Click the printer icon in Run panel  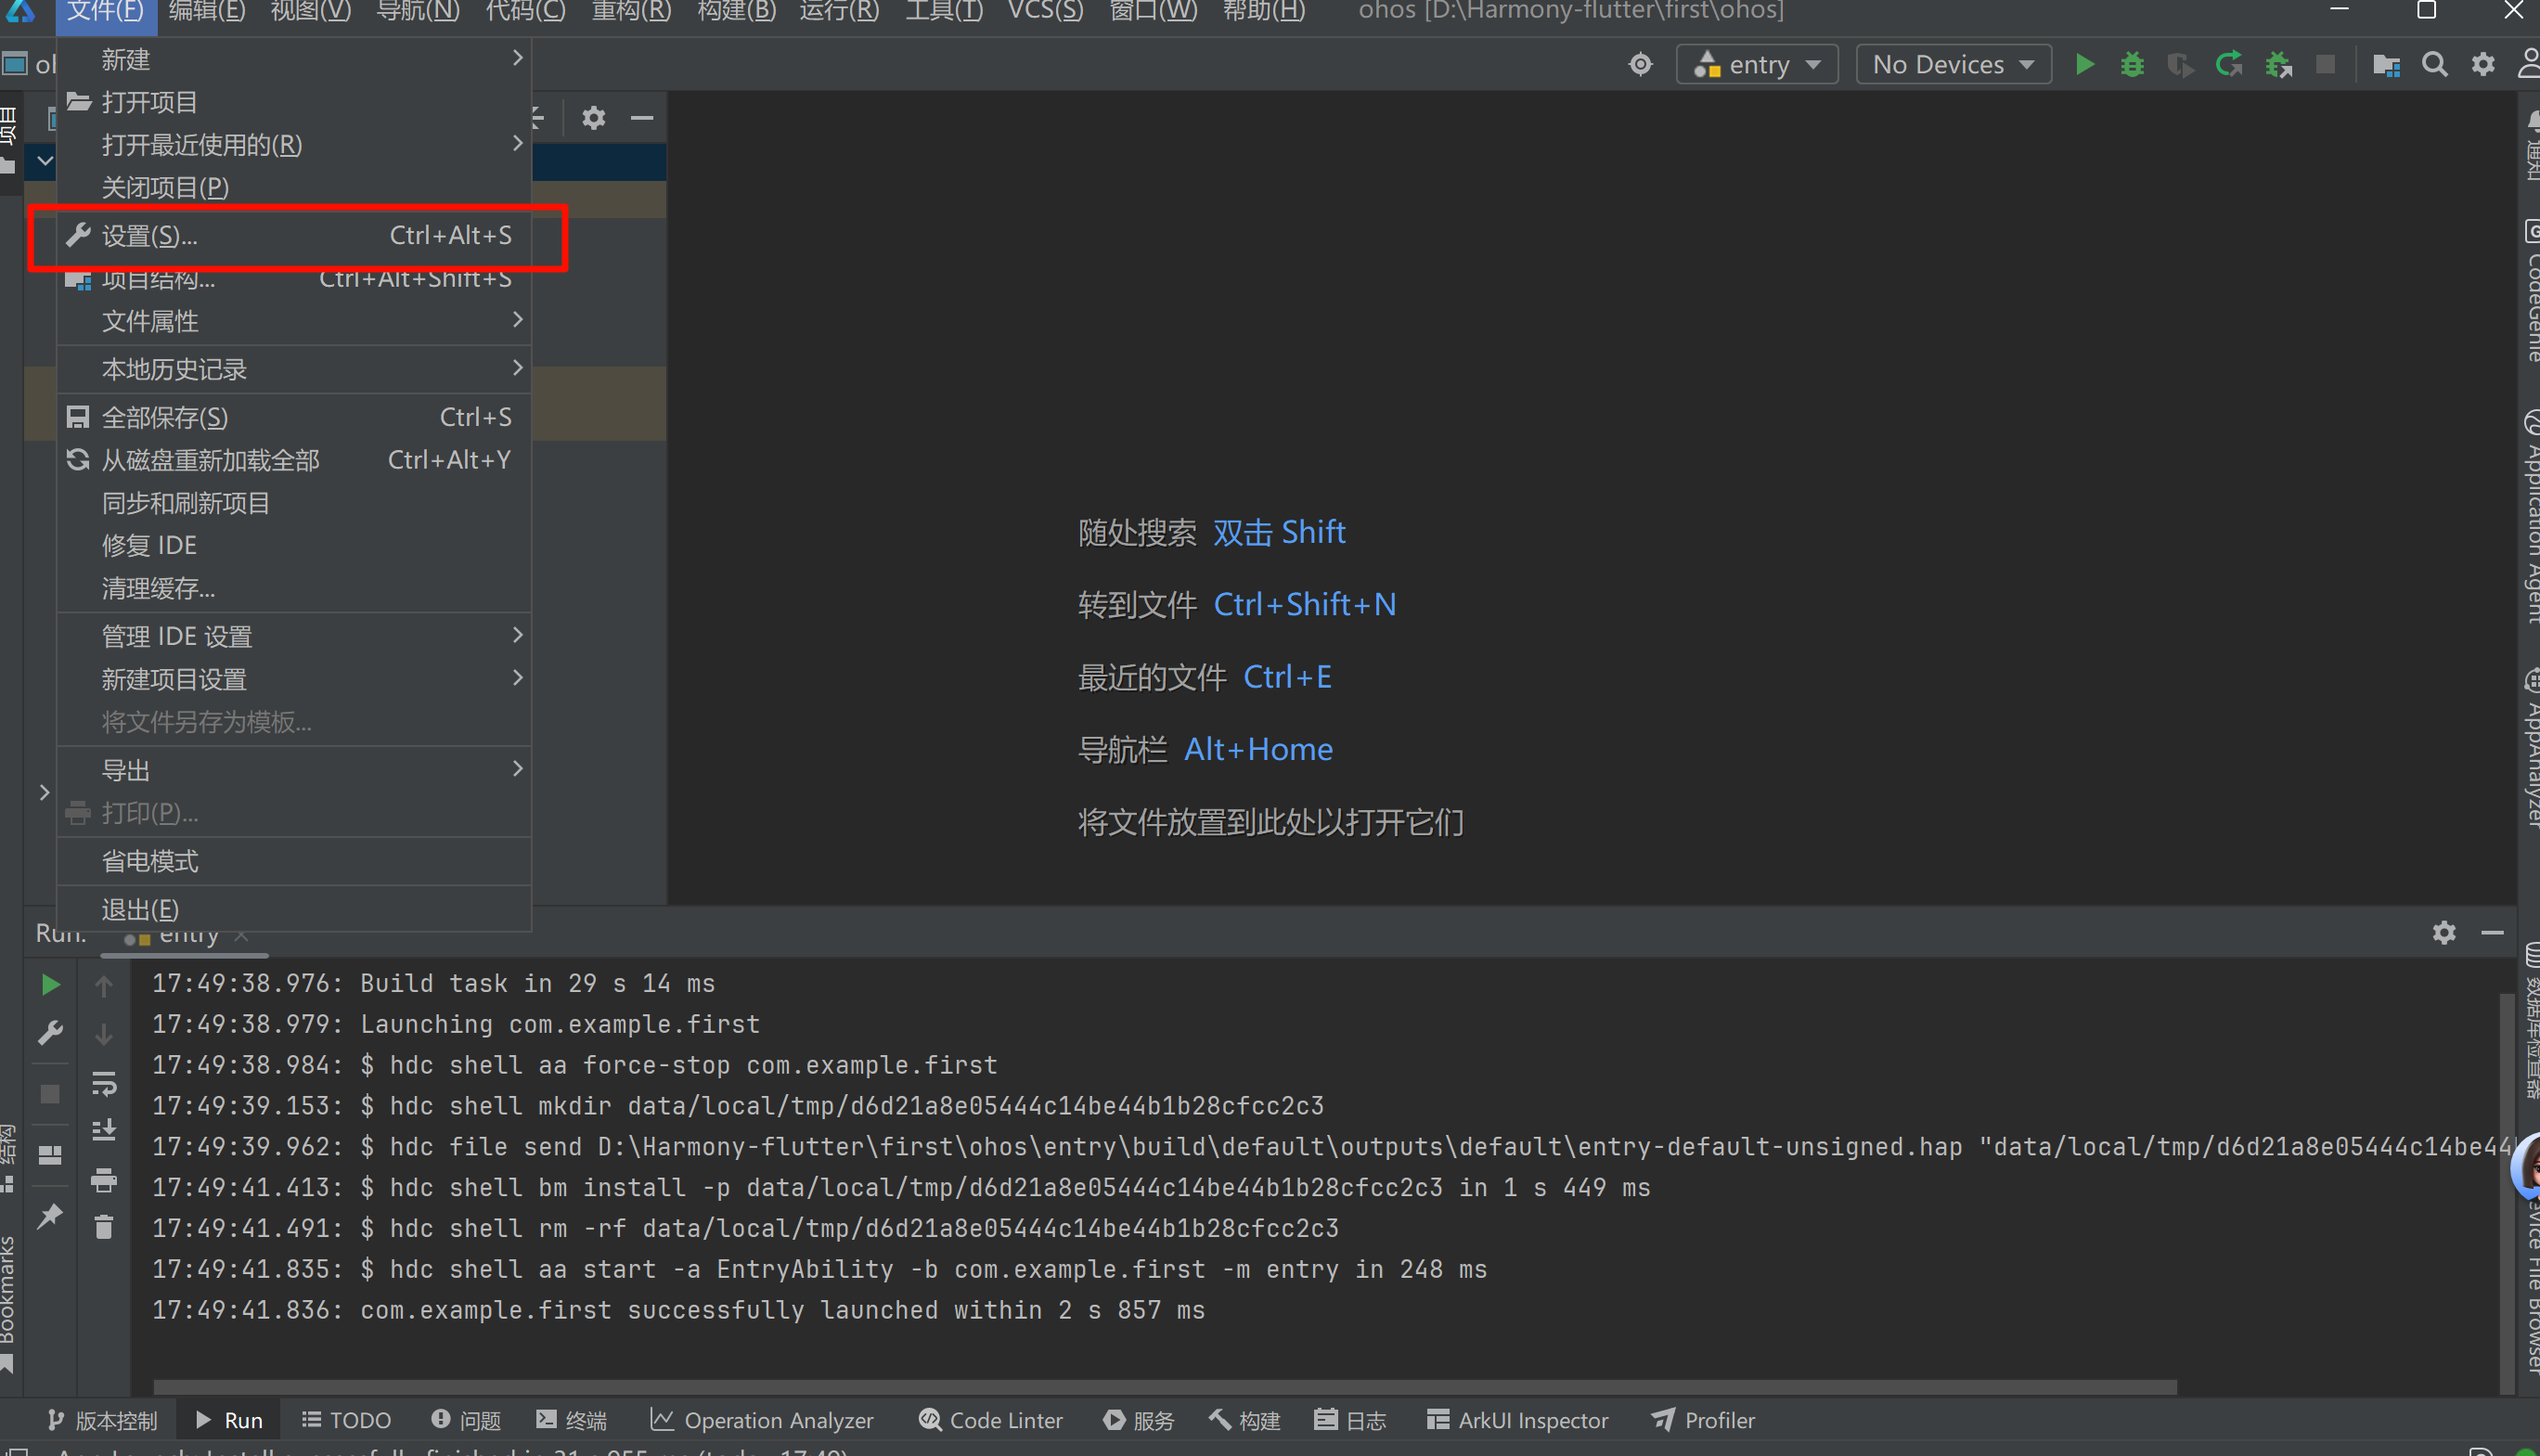point(104,1179)
